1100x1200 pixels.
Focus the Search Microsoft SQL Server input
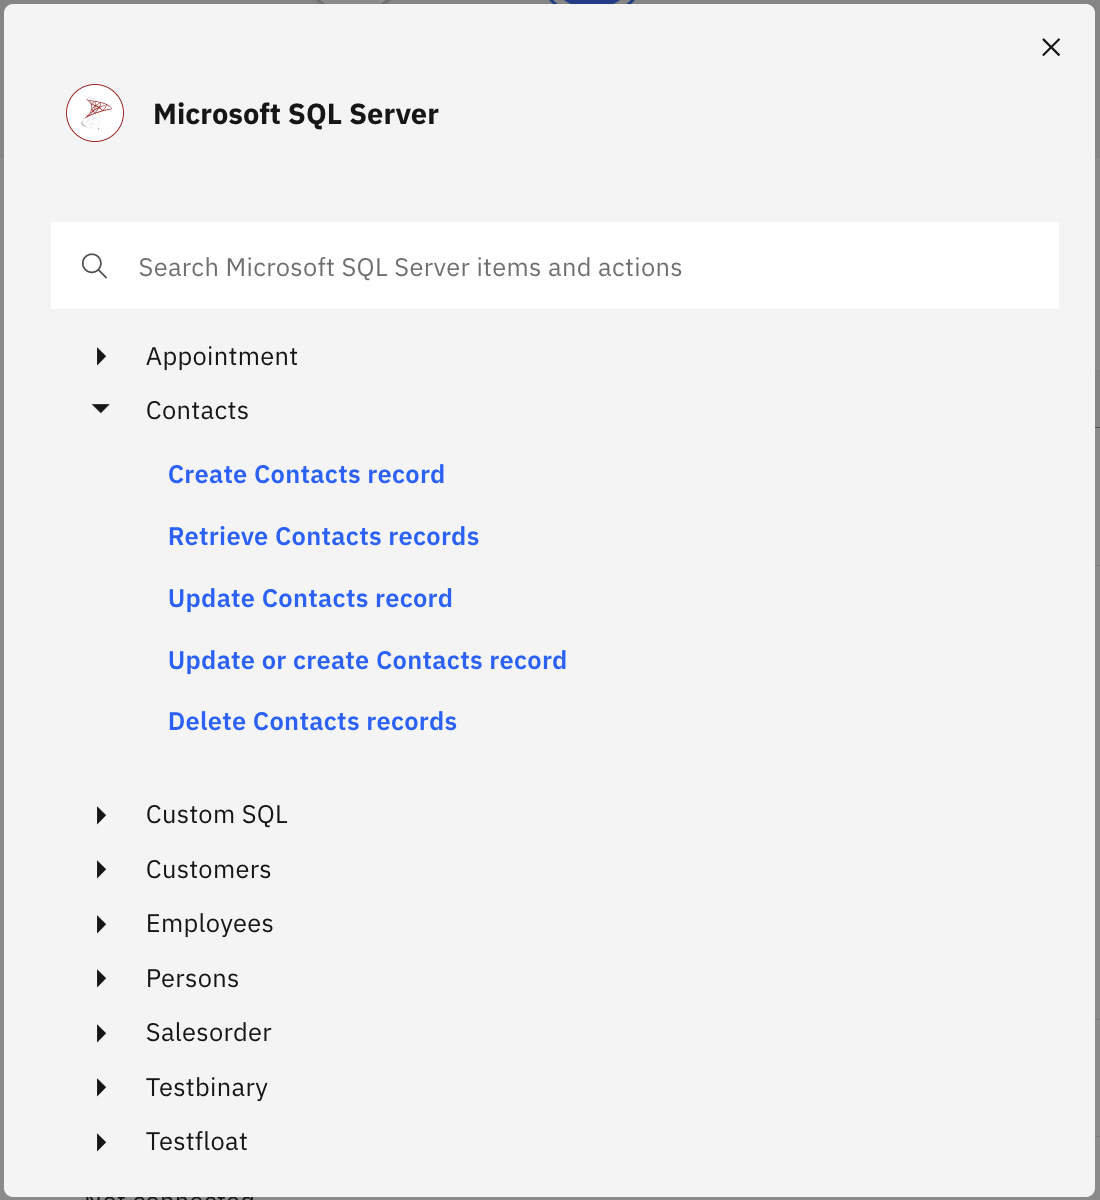[x=555, y=266]
